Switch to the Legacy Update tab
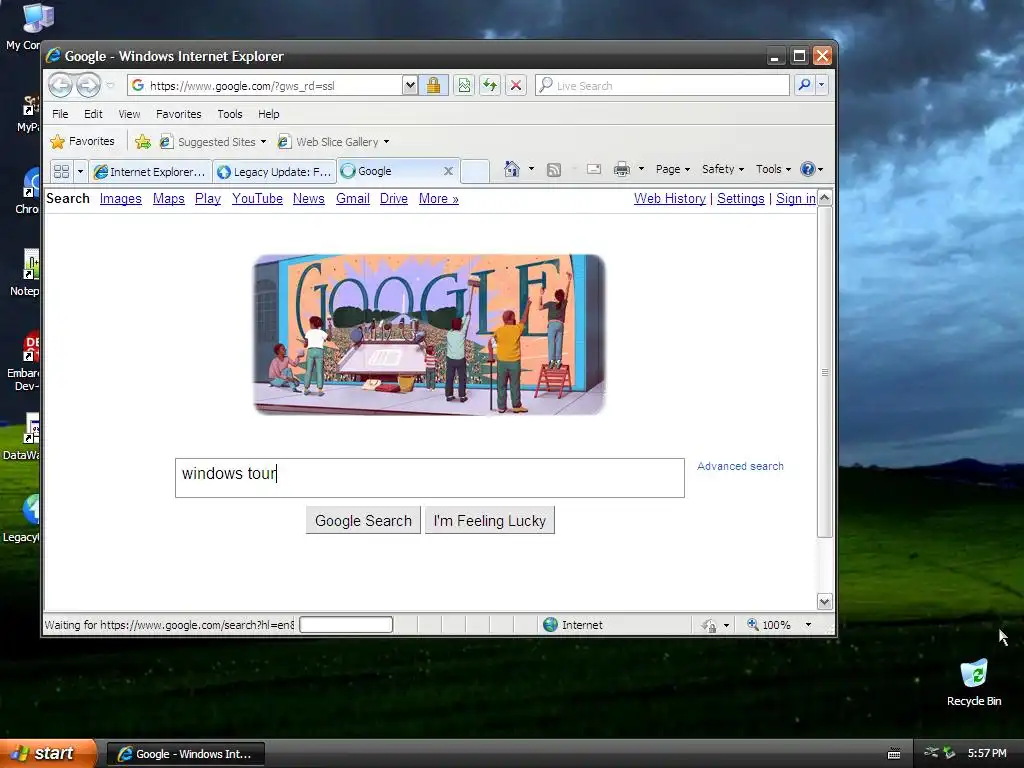Image resolution: width=1024 pixels, height=768 pixels. pos(275,171)
